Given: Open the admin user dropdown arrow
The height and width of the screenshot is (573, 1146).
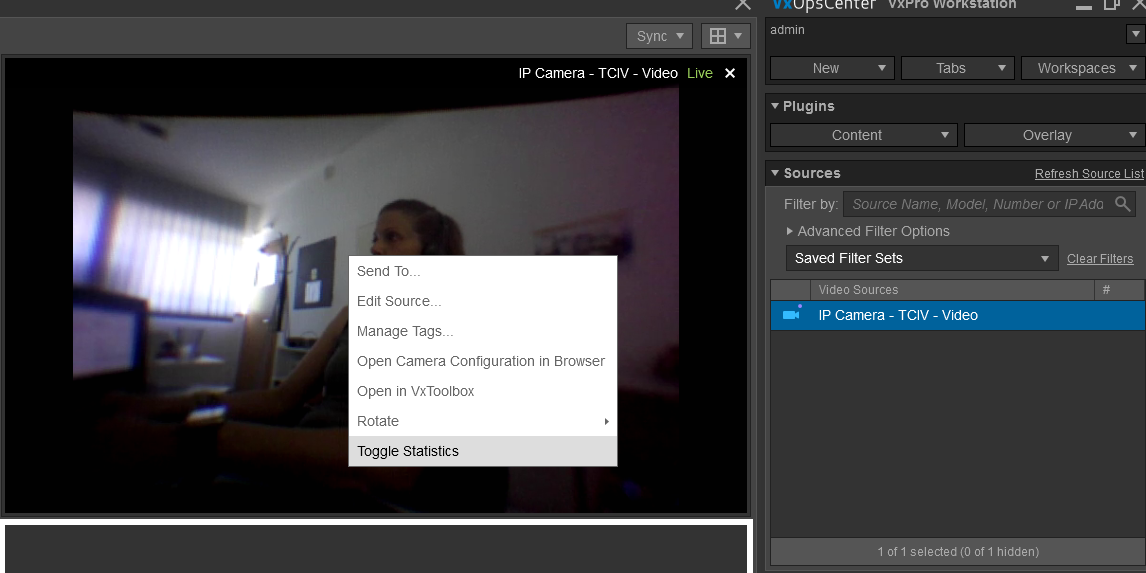Looking at the screenshot, I should 1135,34.
